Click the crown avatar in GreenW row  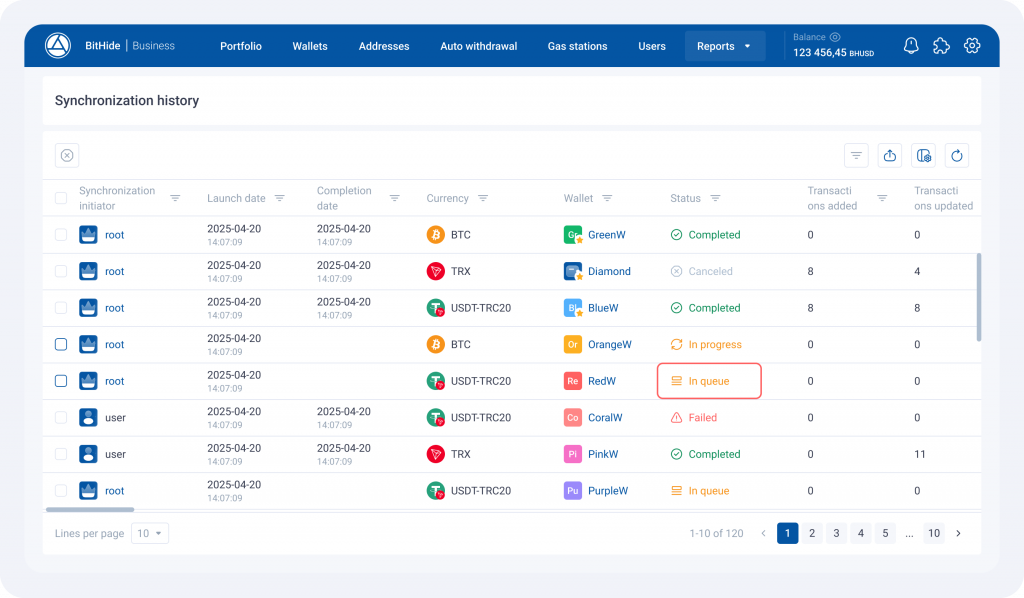coord(88,234)
